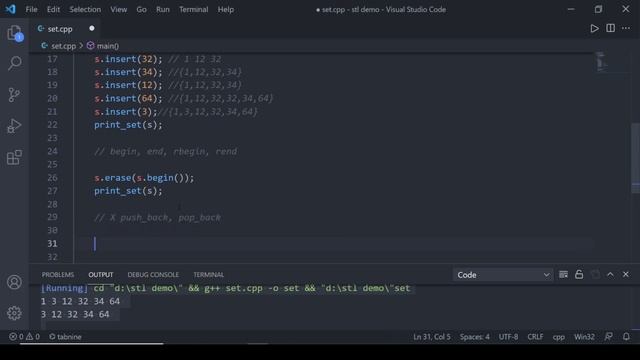The height and width of the screenshot is (360, 640).
Task: Select the cpp language mode
Action: (559, 337)
